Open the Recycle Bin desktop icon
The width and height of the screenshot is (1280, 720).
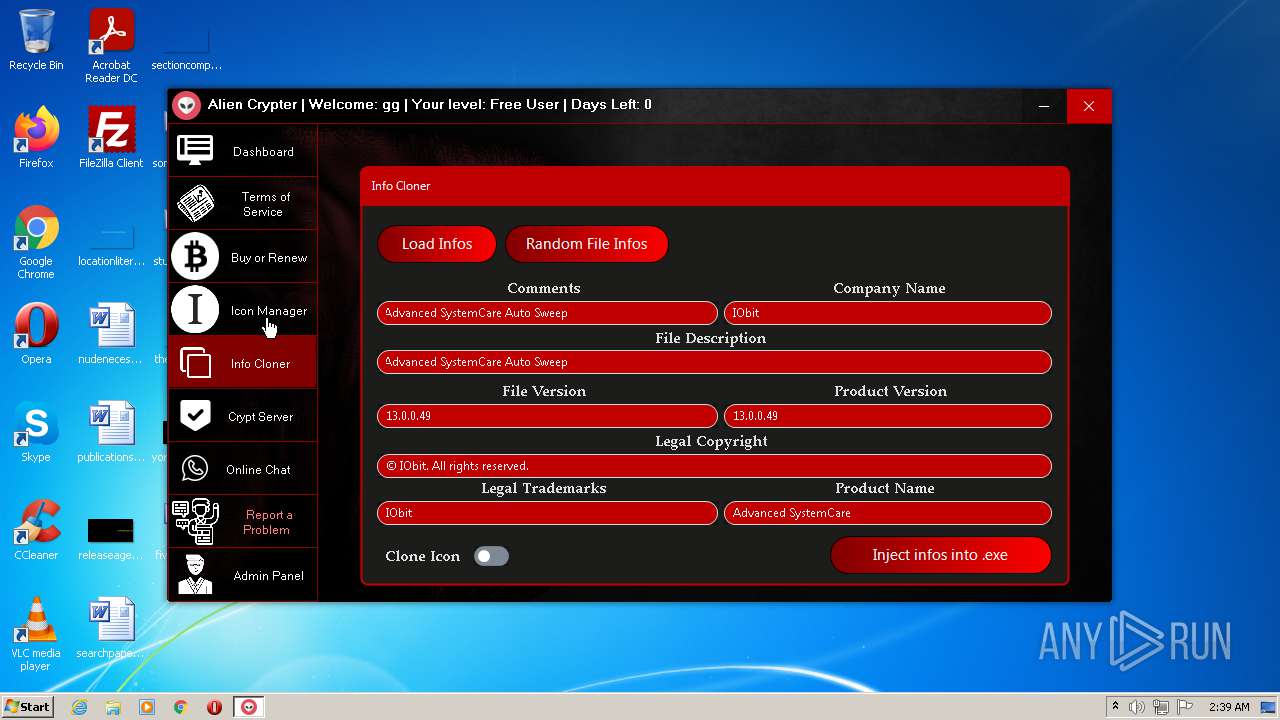36,41
